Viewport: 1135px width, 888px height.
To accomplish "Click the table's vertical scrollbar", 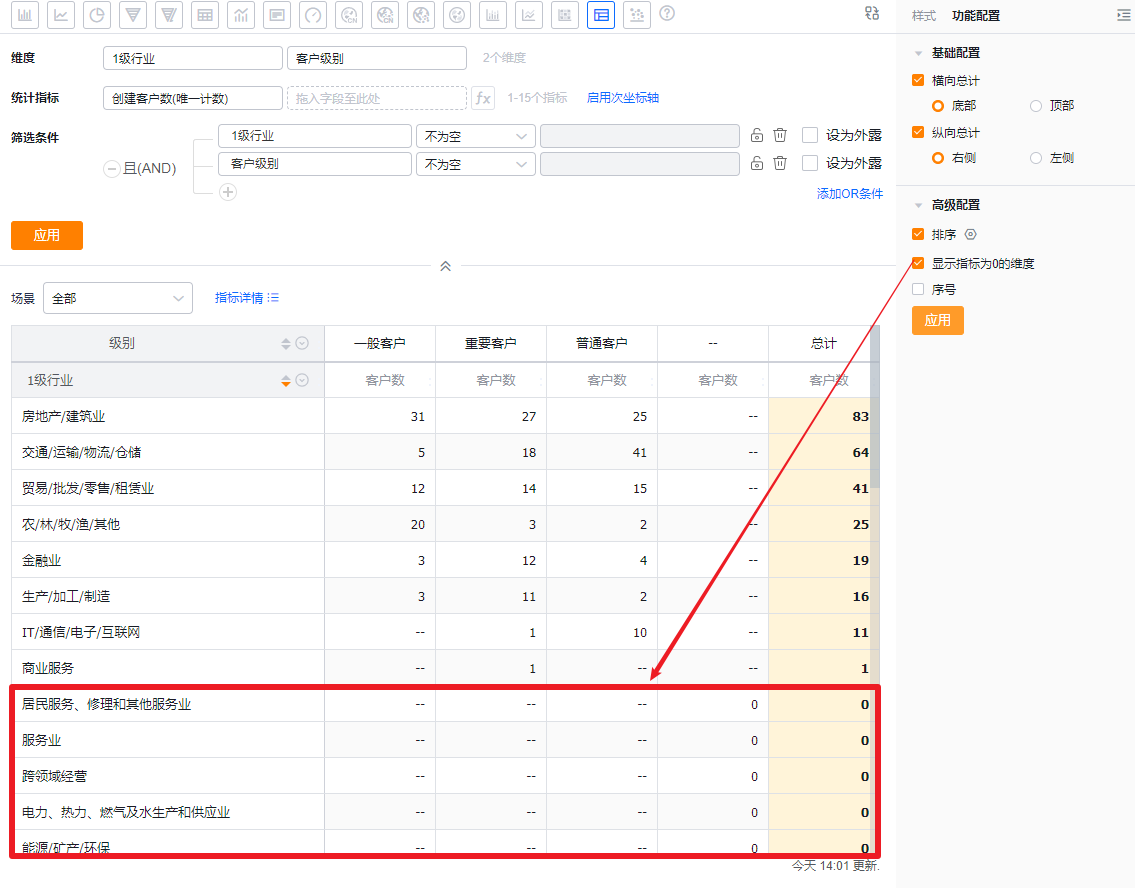I will coord(875,409).
